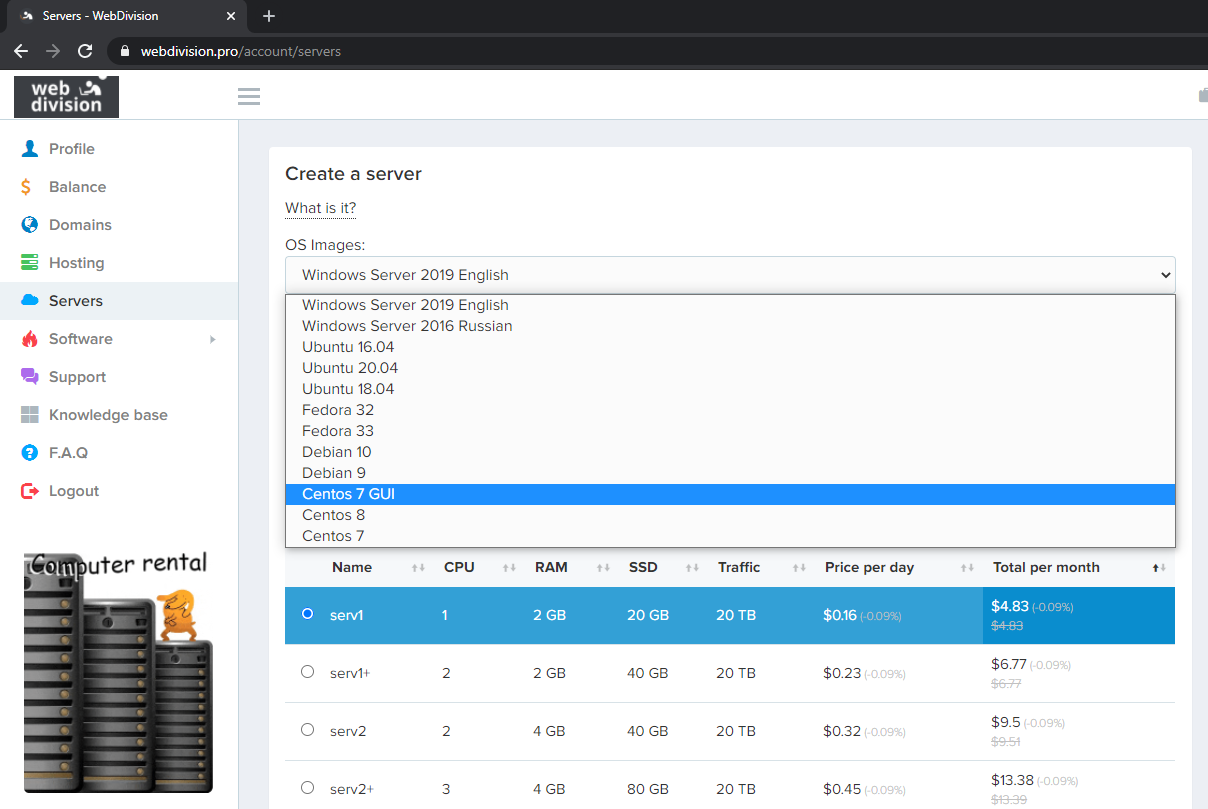Select the serv1+ radio button
Screen dimensions: 1208x809
[307, 672]
